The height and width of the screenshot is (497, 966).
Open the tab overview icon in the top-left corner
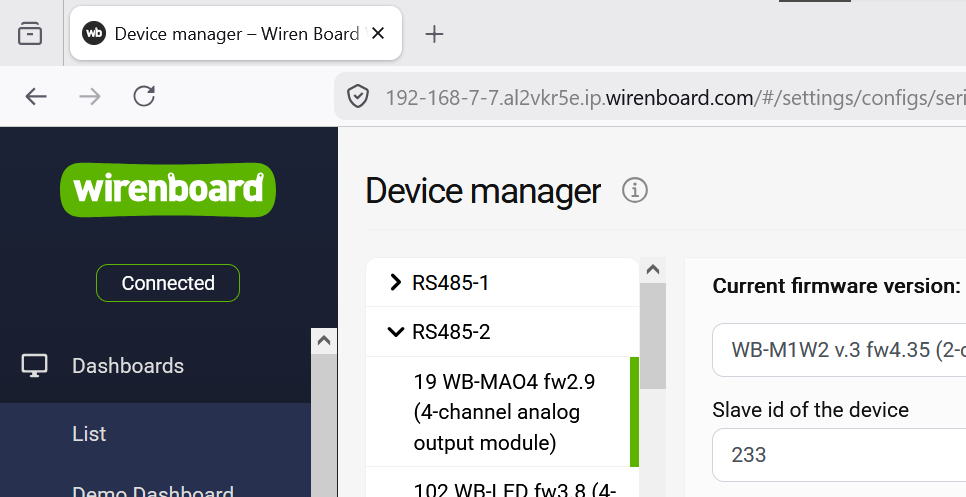(30, 33)
